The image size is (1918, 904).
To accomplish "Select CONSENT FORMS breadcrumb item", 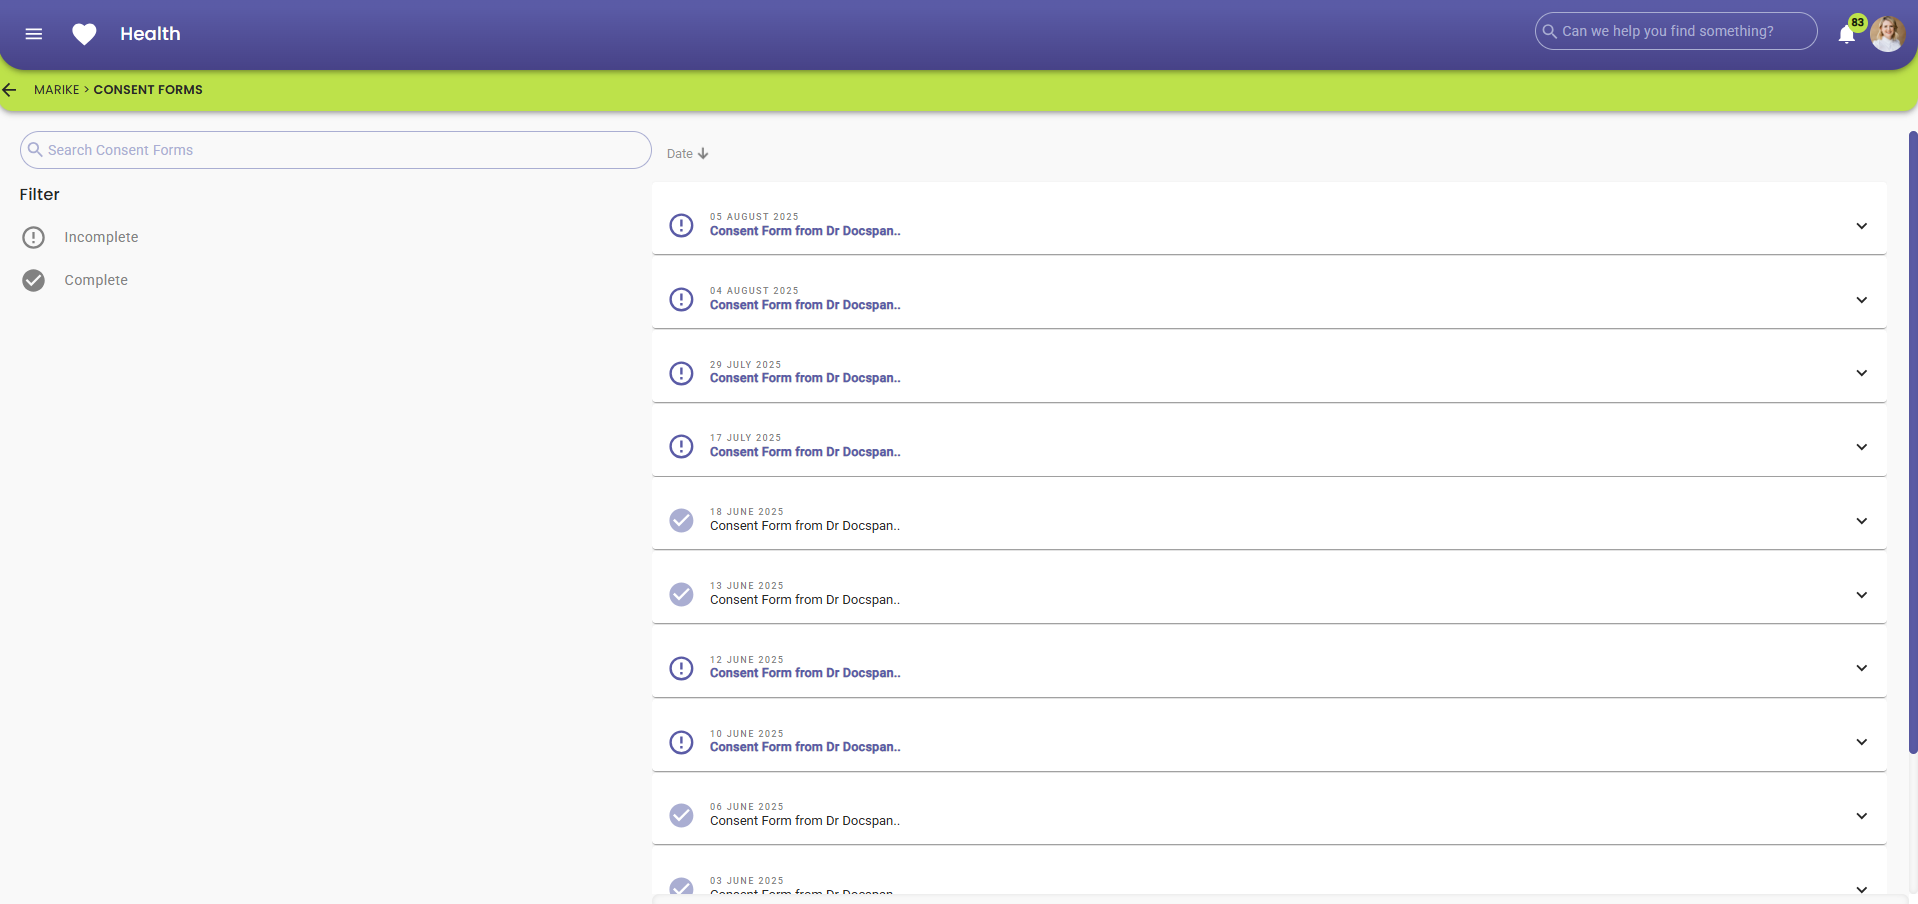I will pyautogui.click(x=148, y=90).
